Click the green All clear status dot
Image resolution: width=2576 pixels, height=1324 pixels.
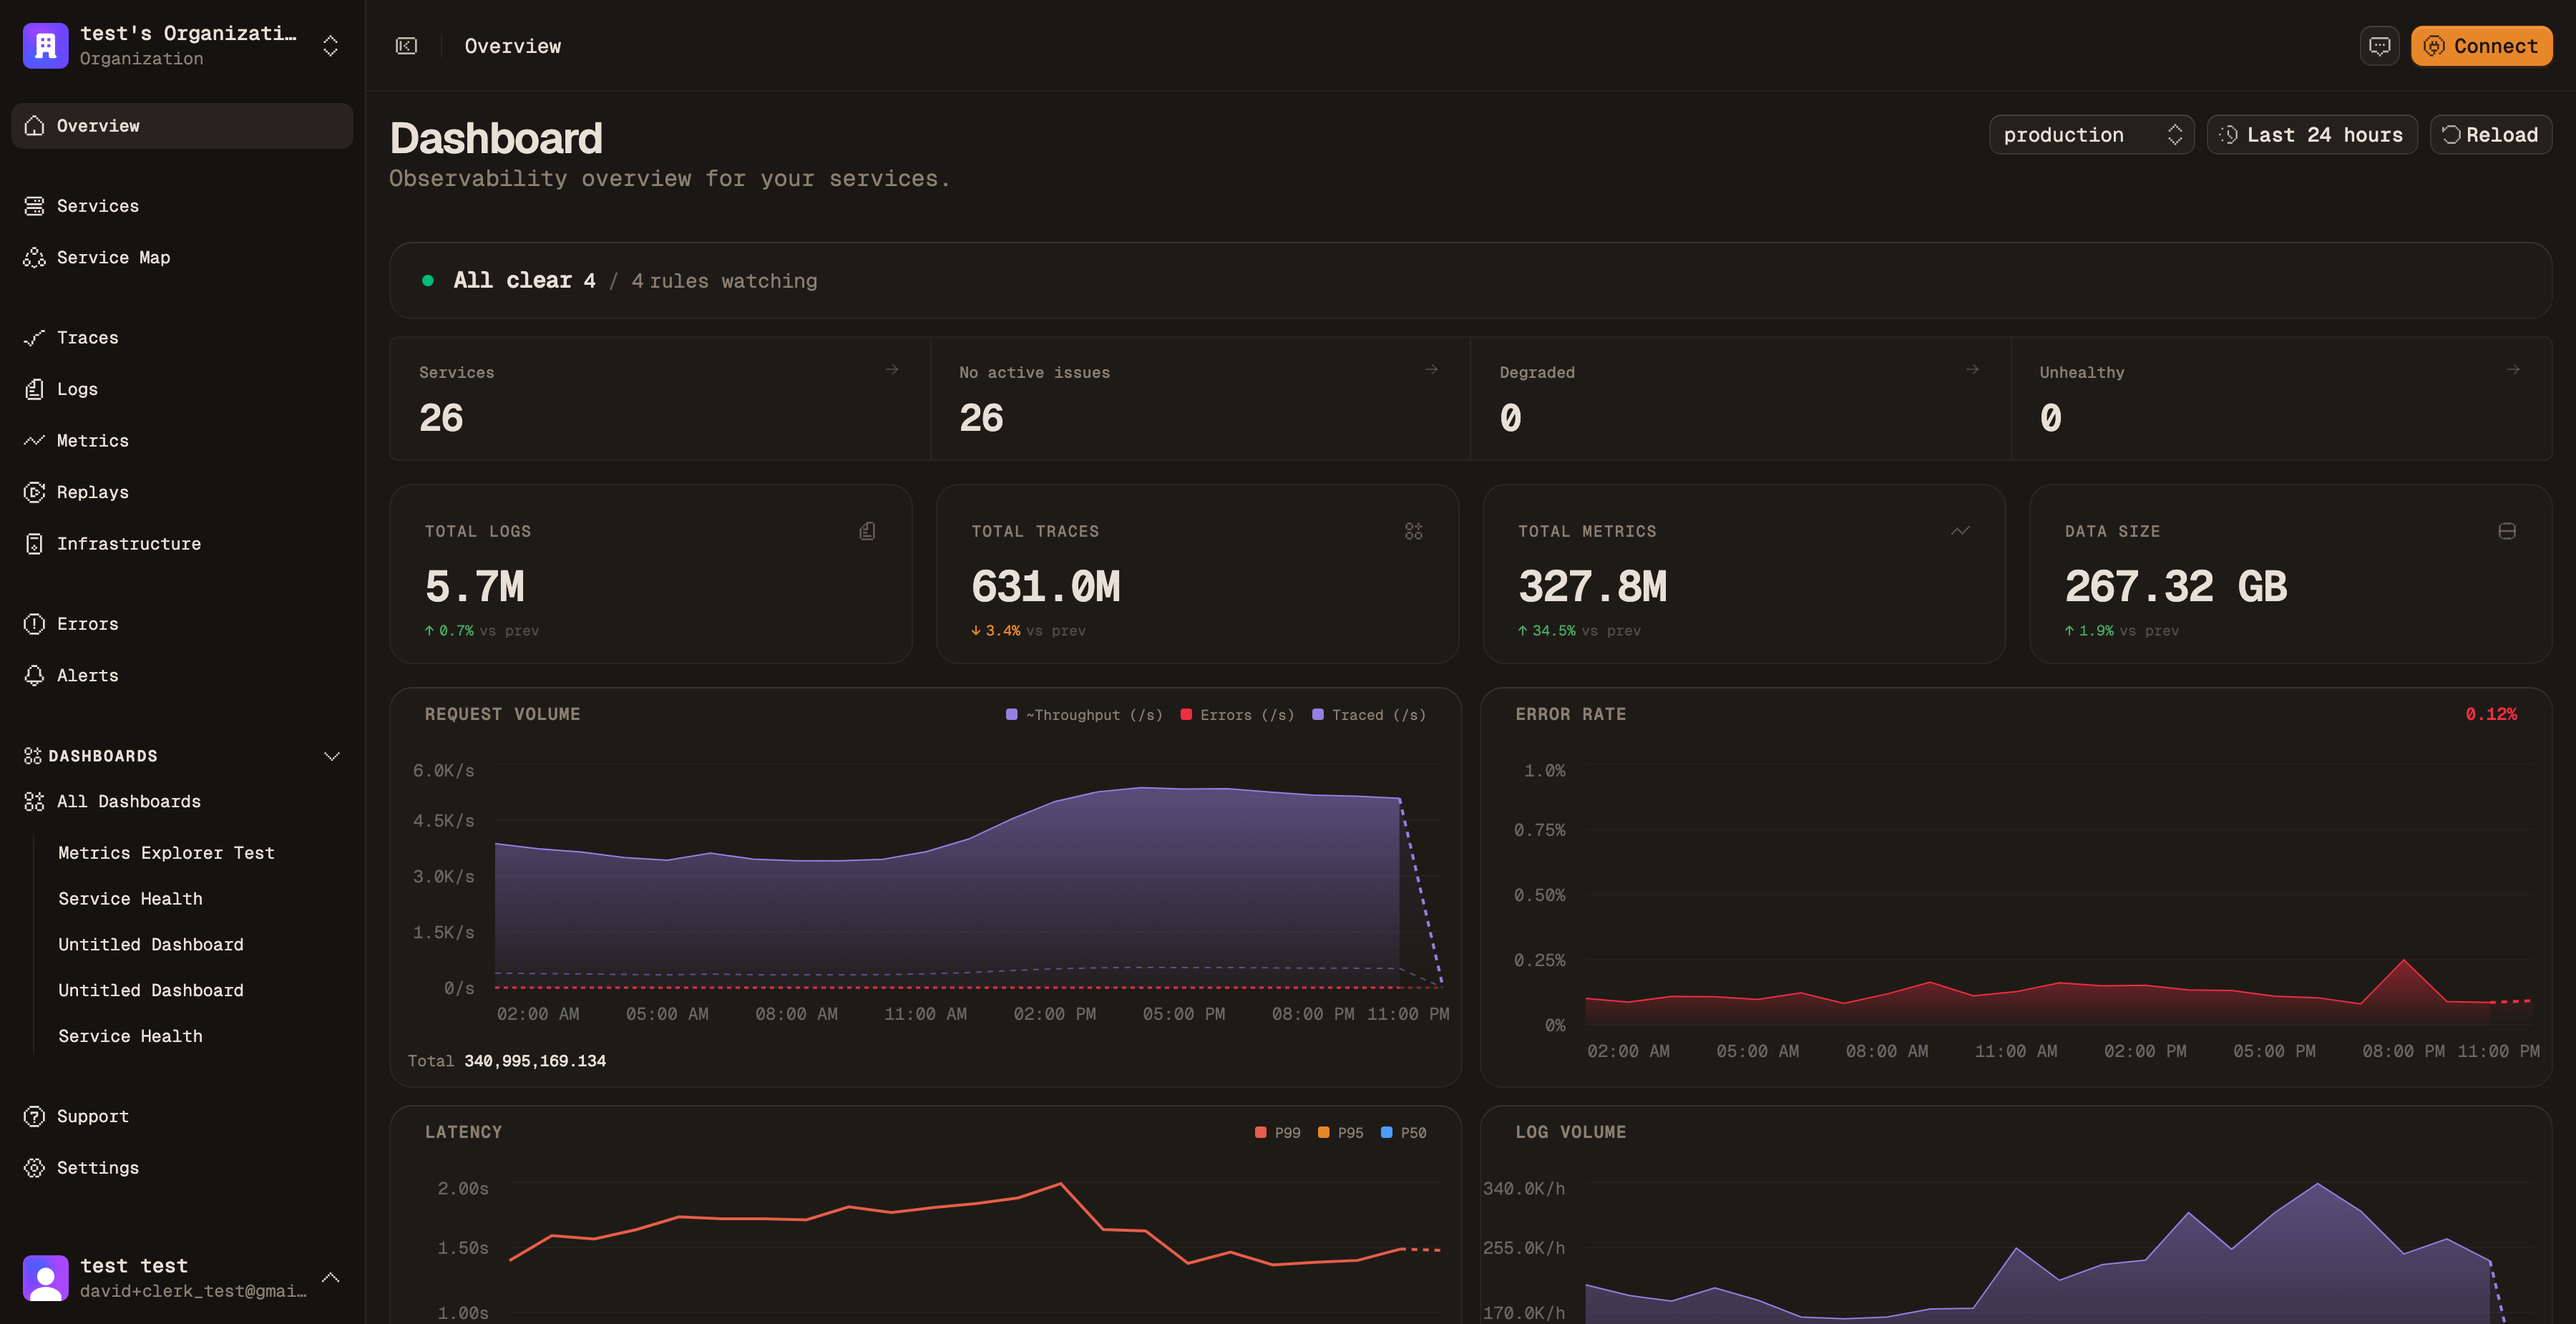pos(428,281)
